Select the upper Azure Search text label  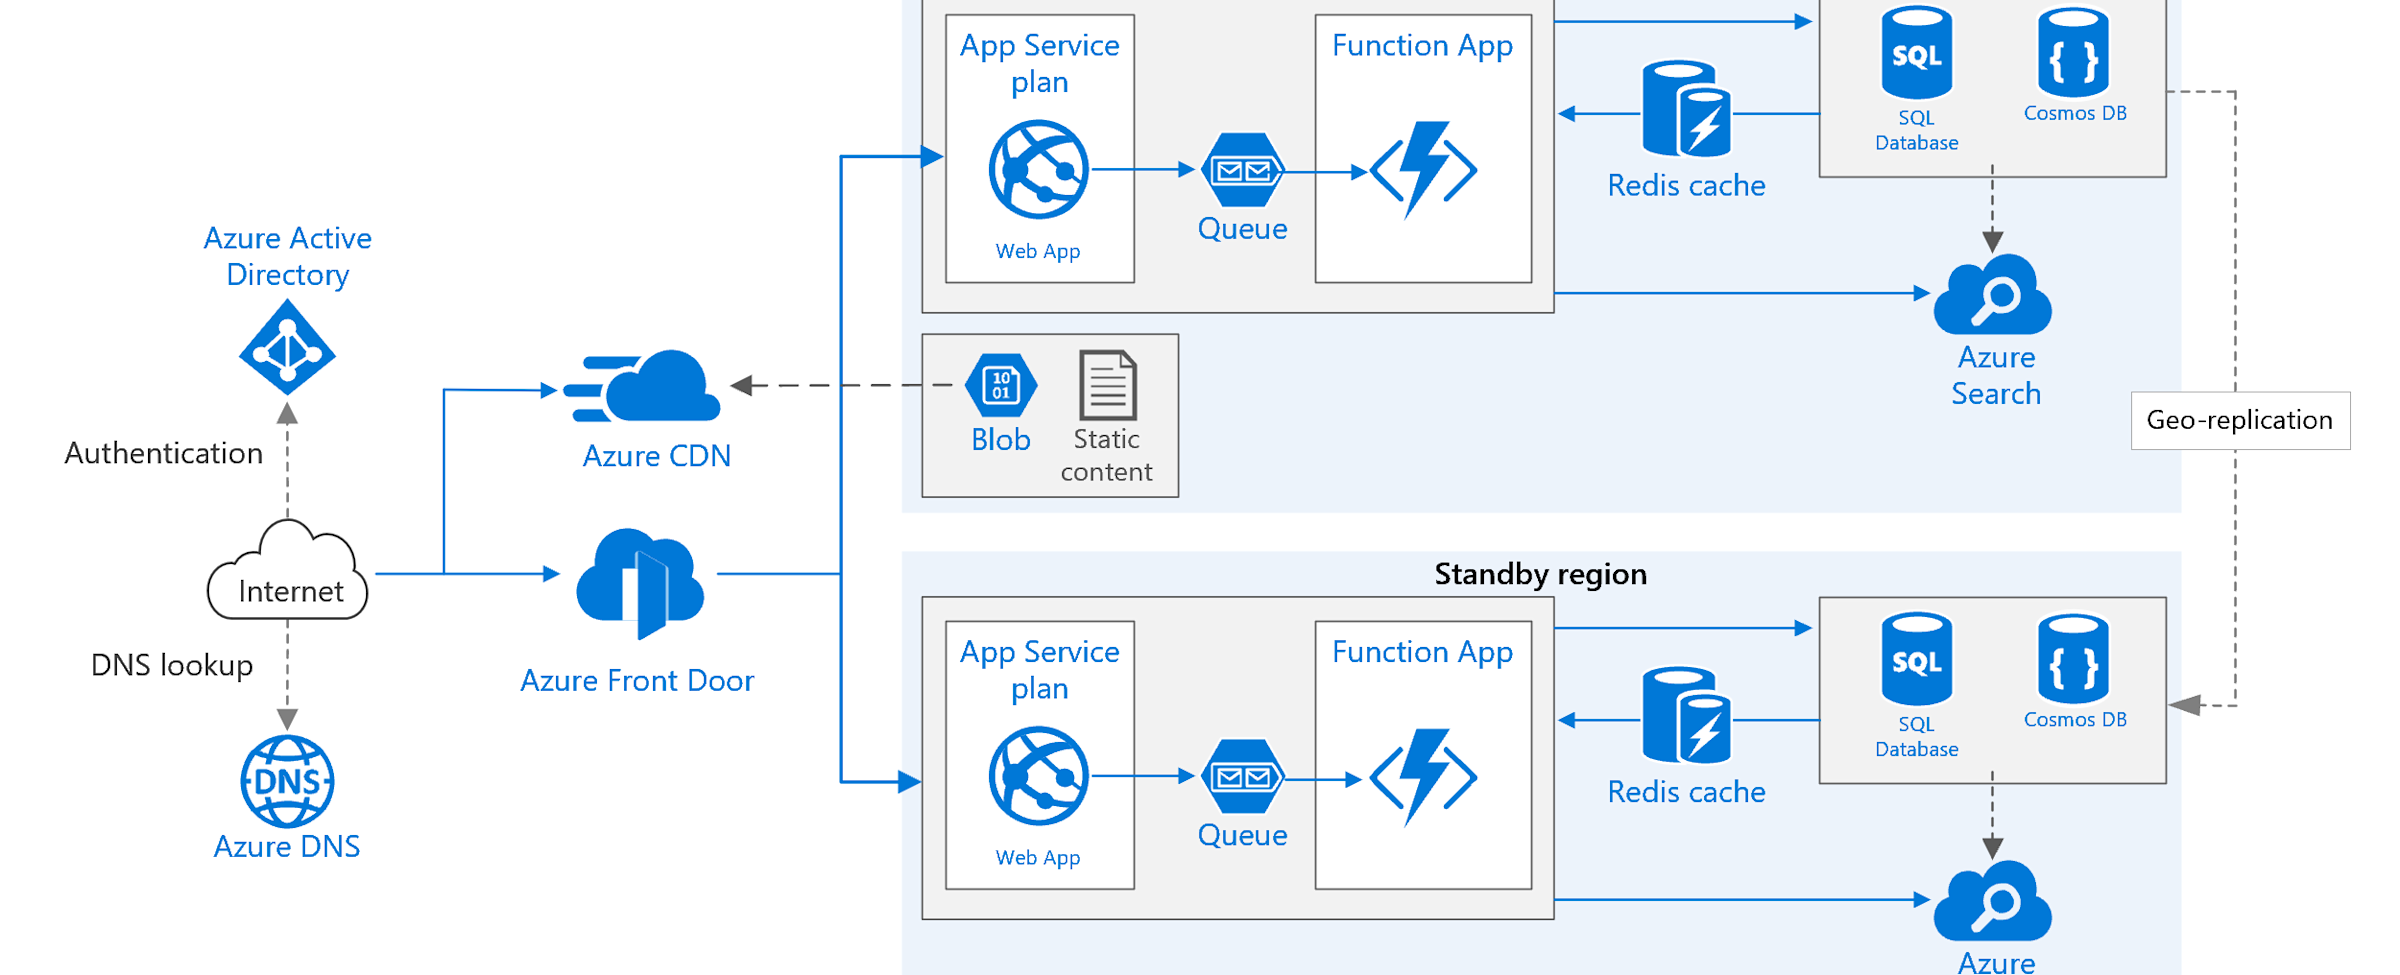coord(1996,375)
